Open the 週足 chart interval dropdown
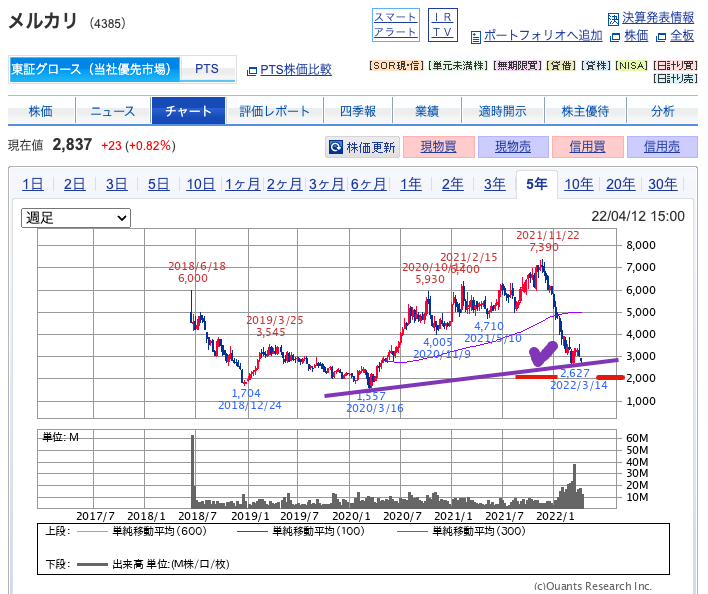Image resolution: width=708 pixels, height=594 pixels. pyautogui.click(x=76, y=218)
